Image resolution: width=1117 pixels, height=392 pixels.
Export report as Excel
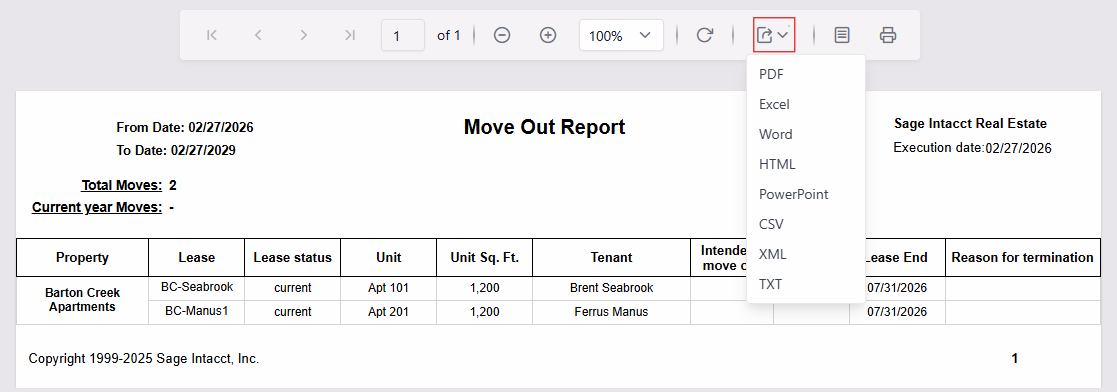pyautogui.click(x=806, y=104)
